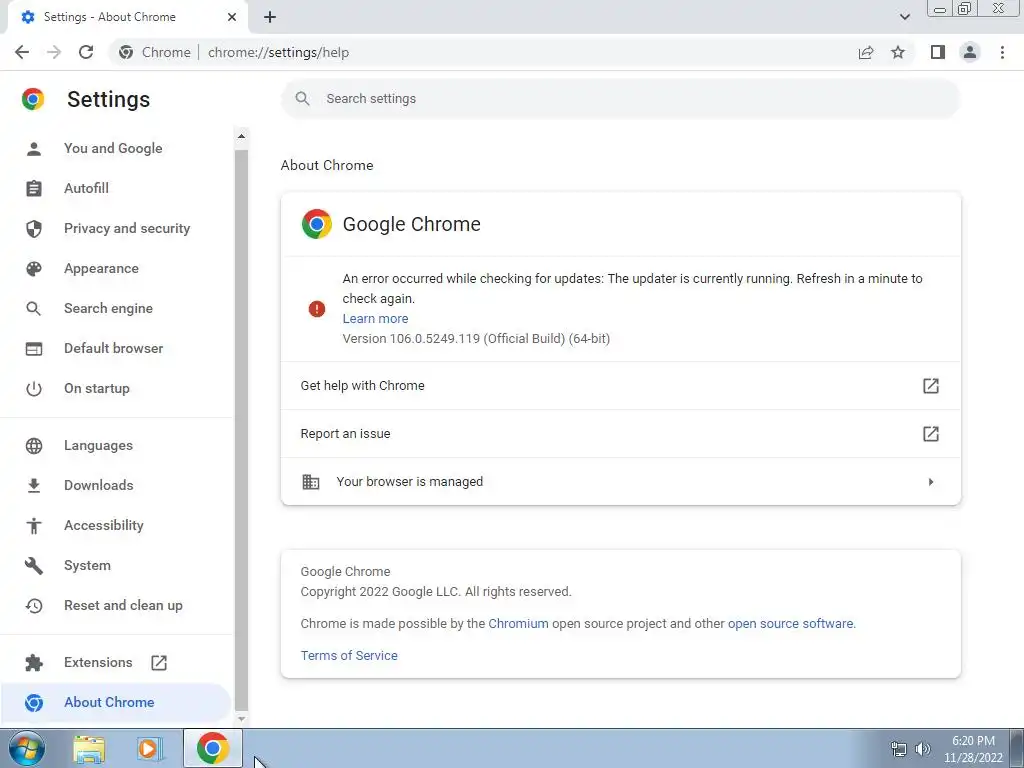Click the Google Chrome logo in card

pyautogui.click(x=317, y=224)
